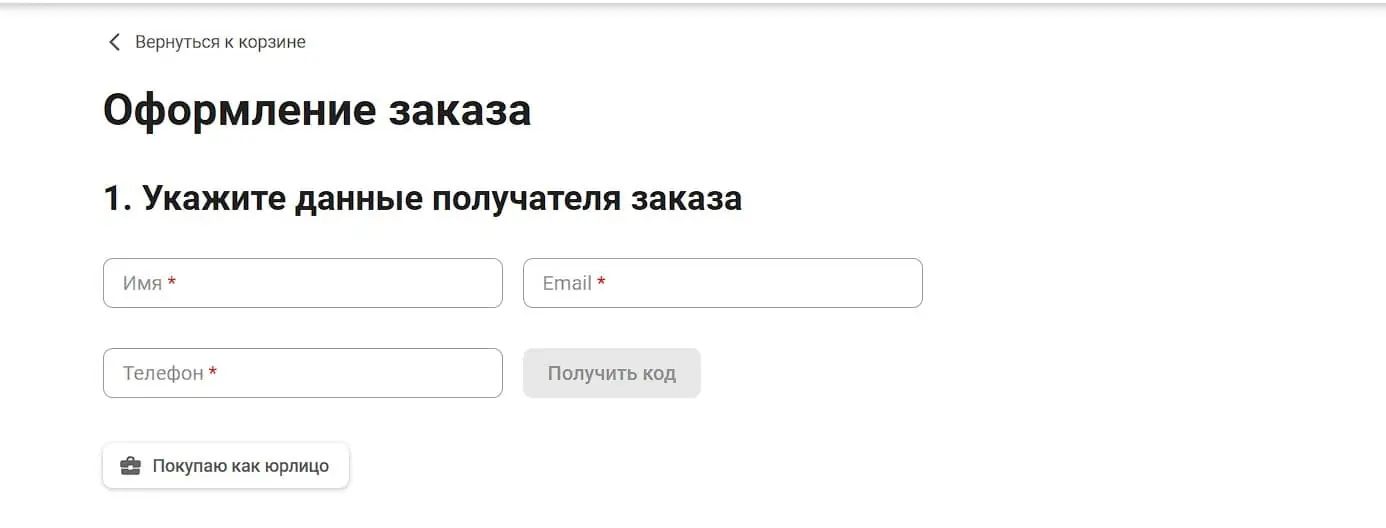Click the Укажите данные получателя заказа subheading
This screenshot has height=528, width=1386.
point(442,198)
